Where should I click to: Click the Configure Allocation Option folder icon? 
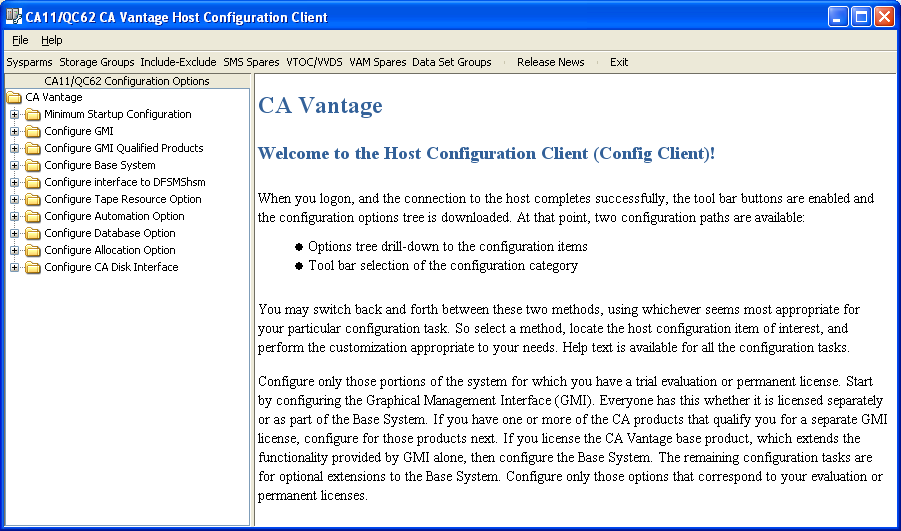[x=33, y=251]
